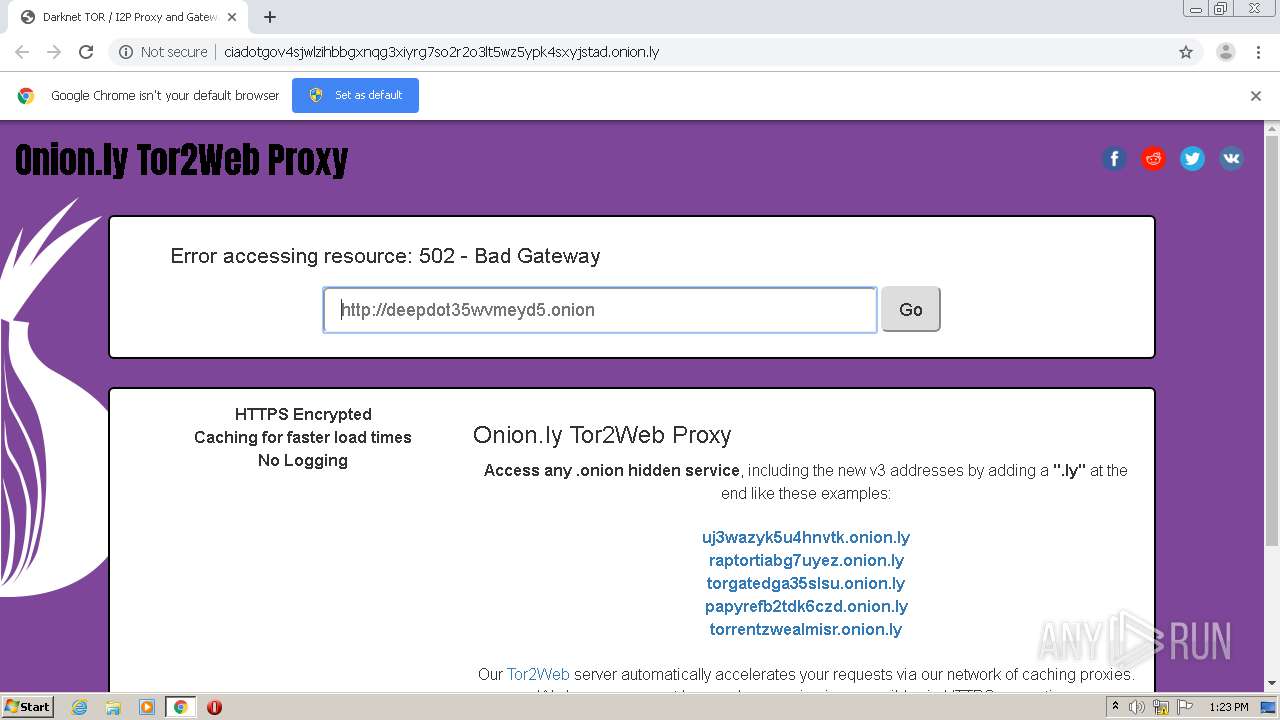Image resolution: width=1280 pixels, height=720 pixels.
Task: Open the Windows Start menu
Action: click(28, 706)
